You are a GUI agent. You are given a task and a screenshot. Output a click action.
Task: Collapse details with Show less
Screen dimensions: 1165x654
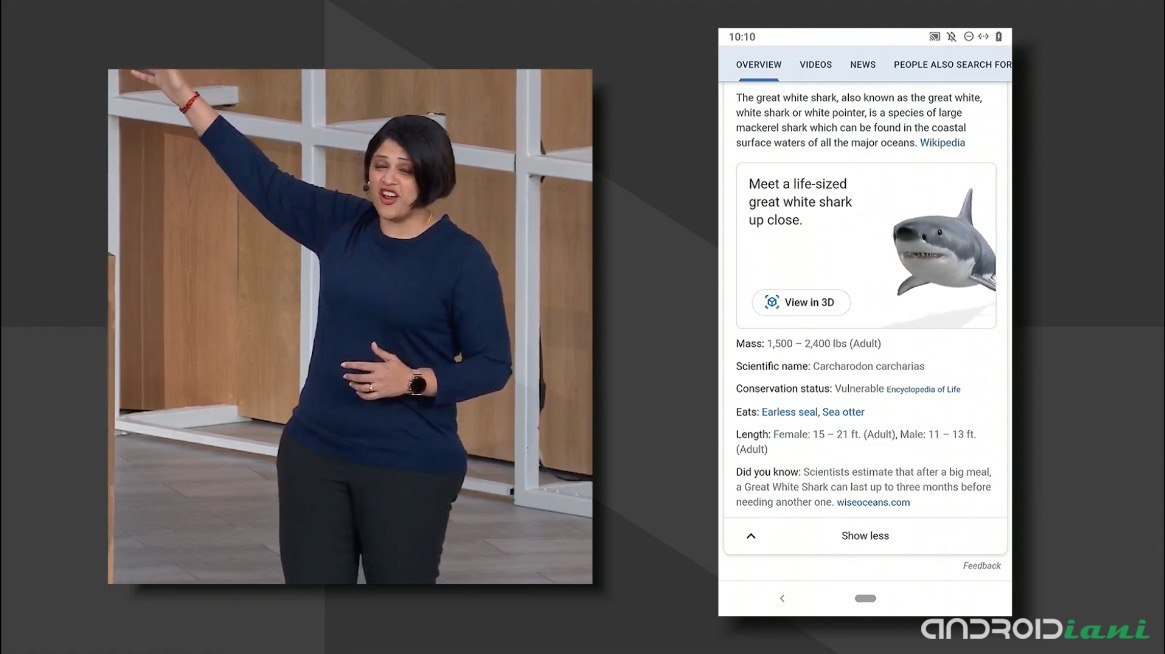866,536
